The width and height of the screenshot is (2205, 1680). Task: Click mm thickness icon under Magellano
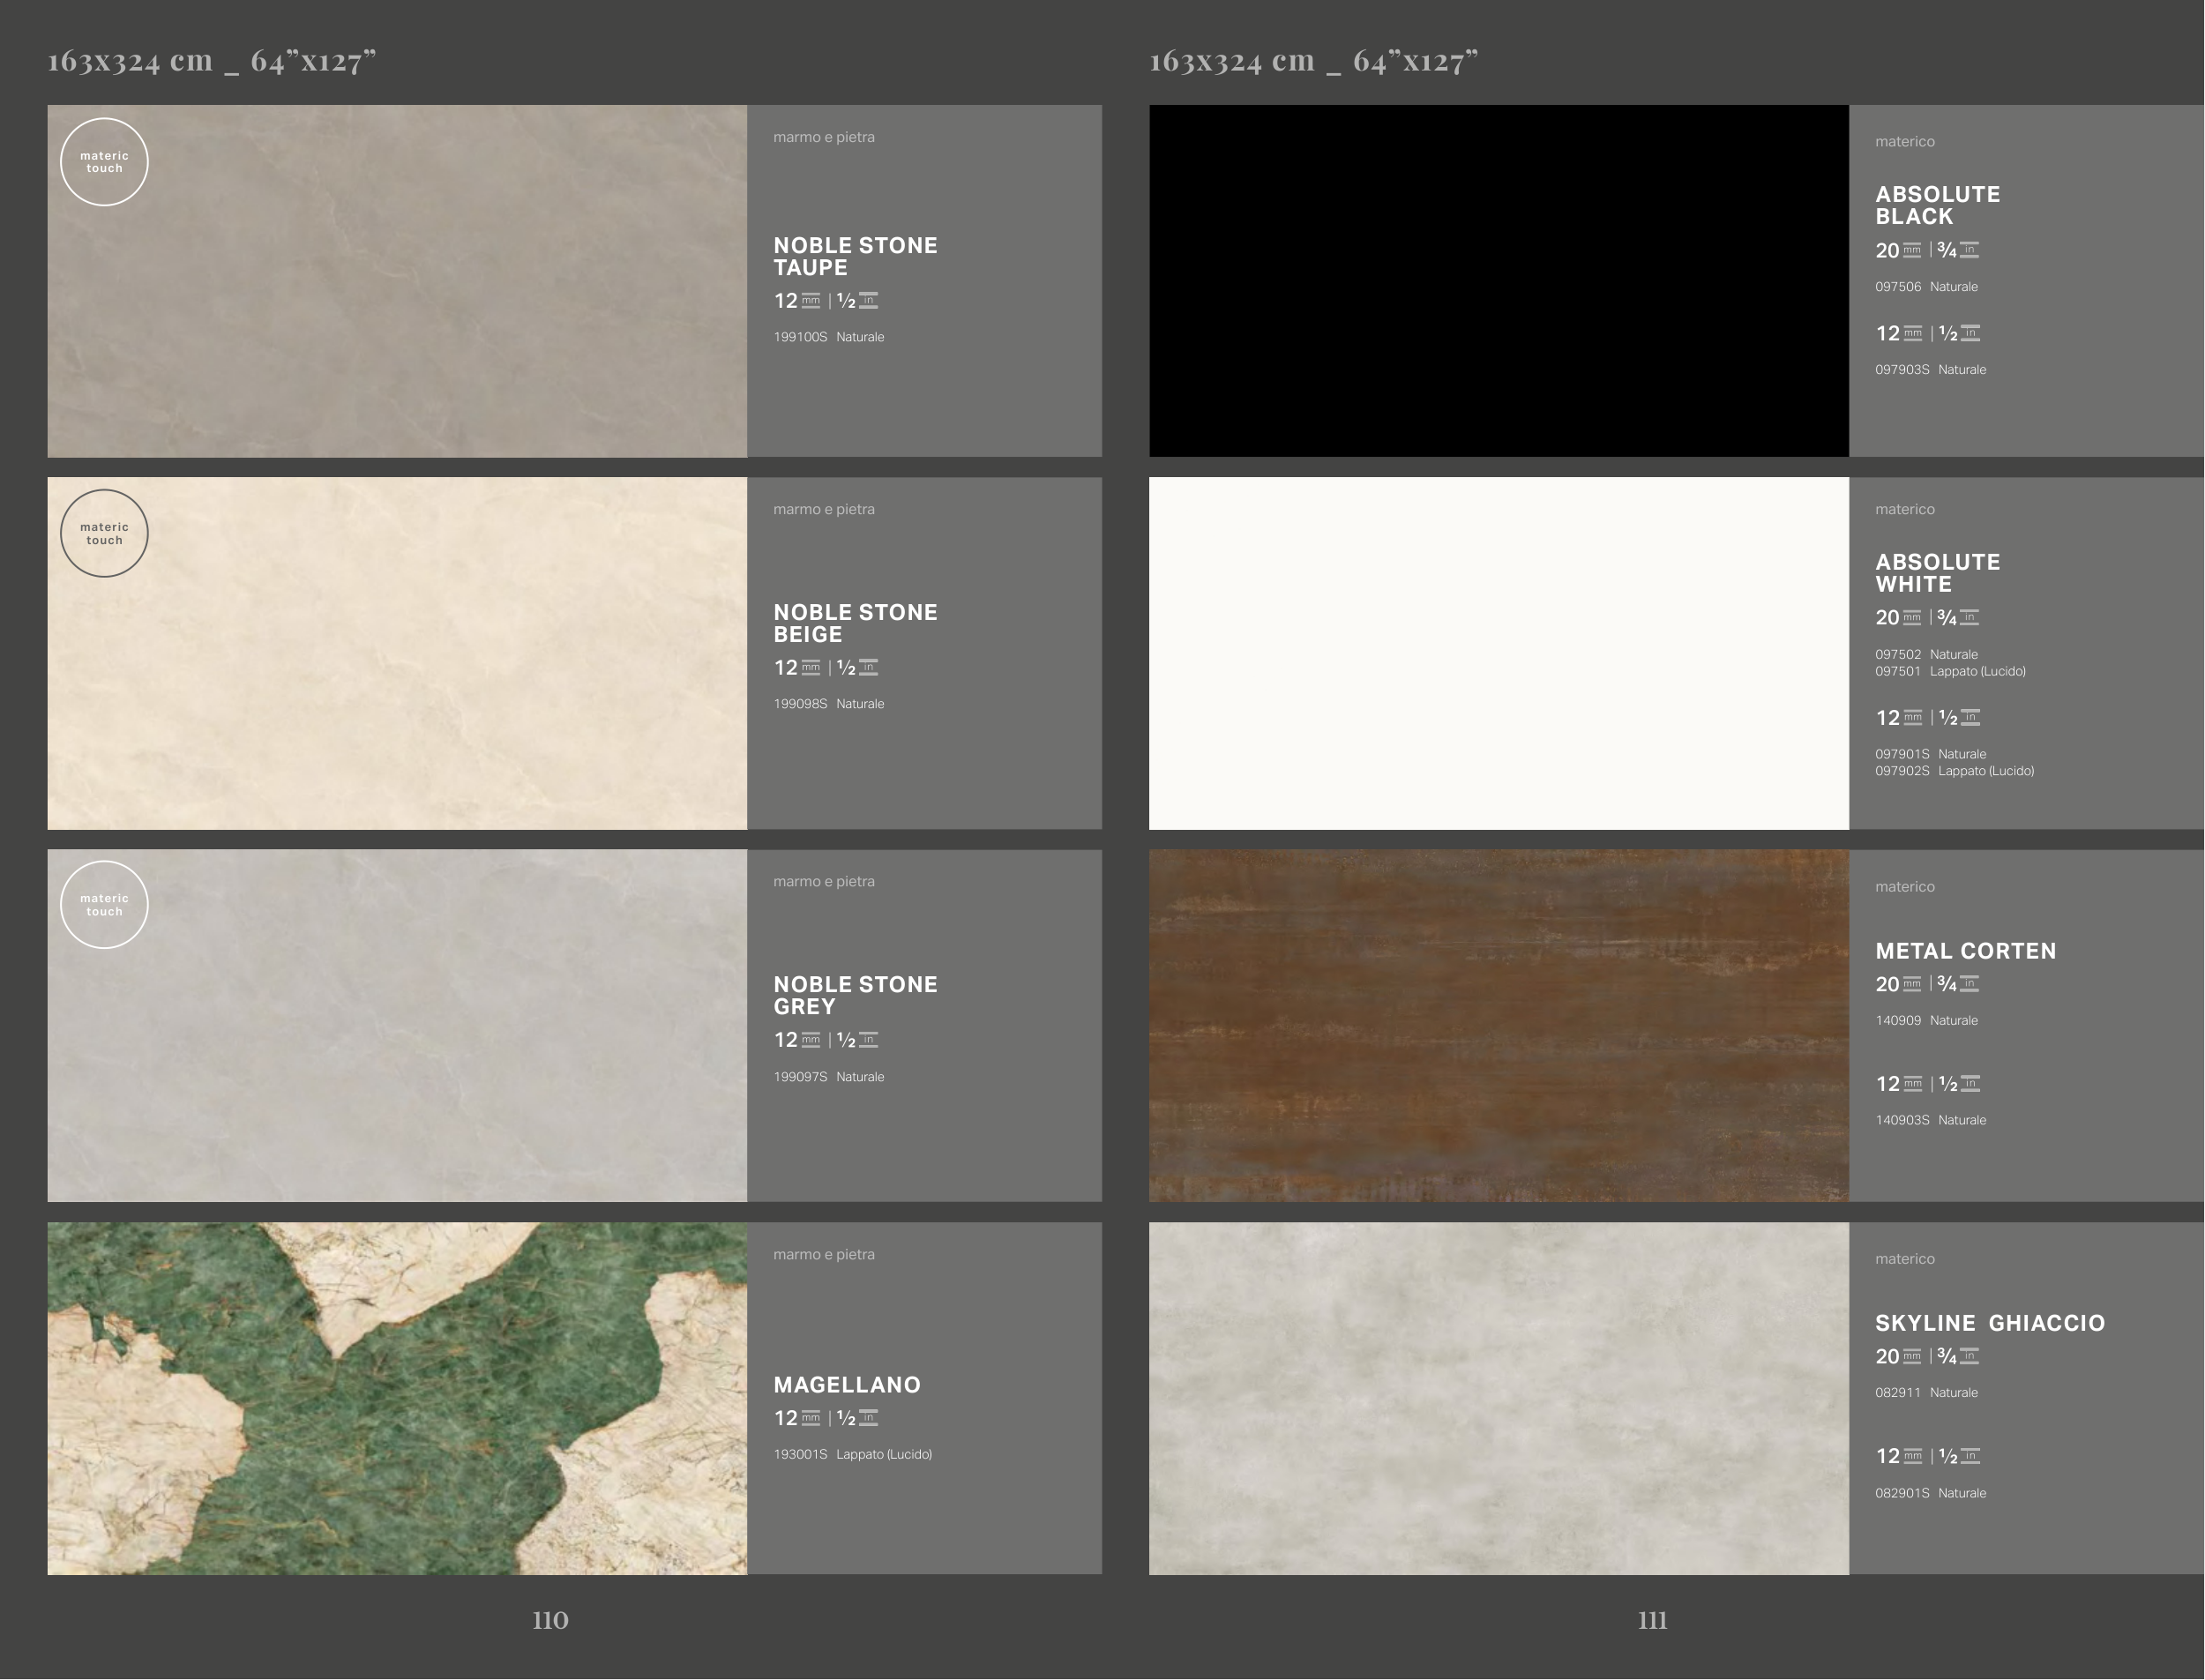810,1418
